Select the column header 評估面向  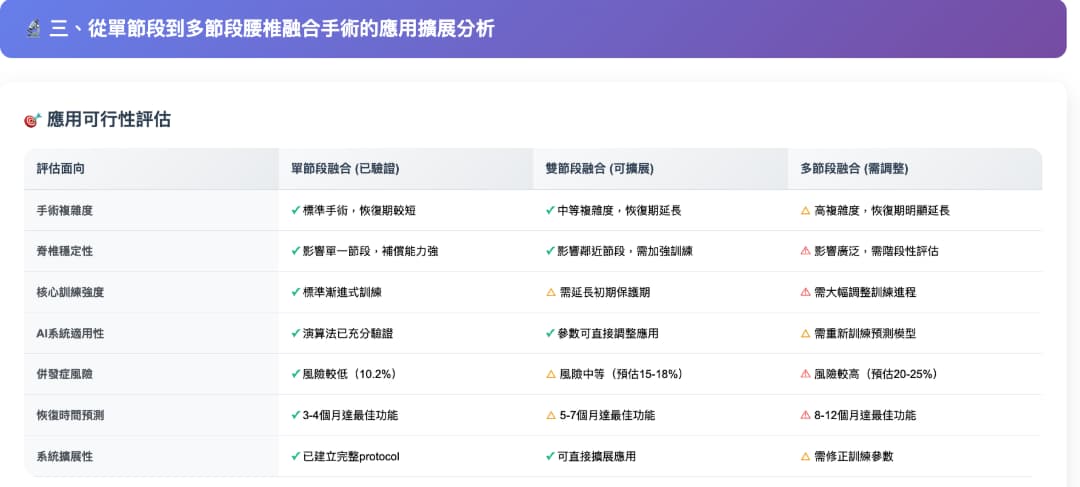click(61, 169)
